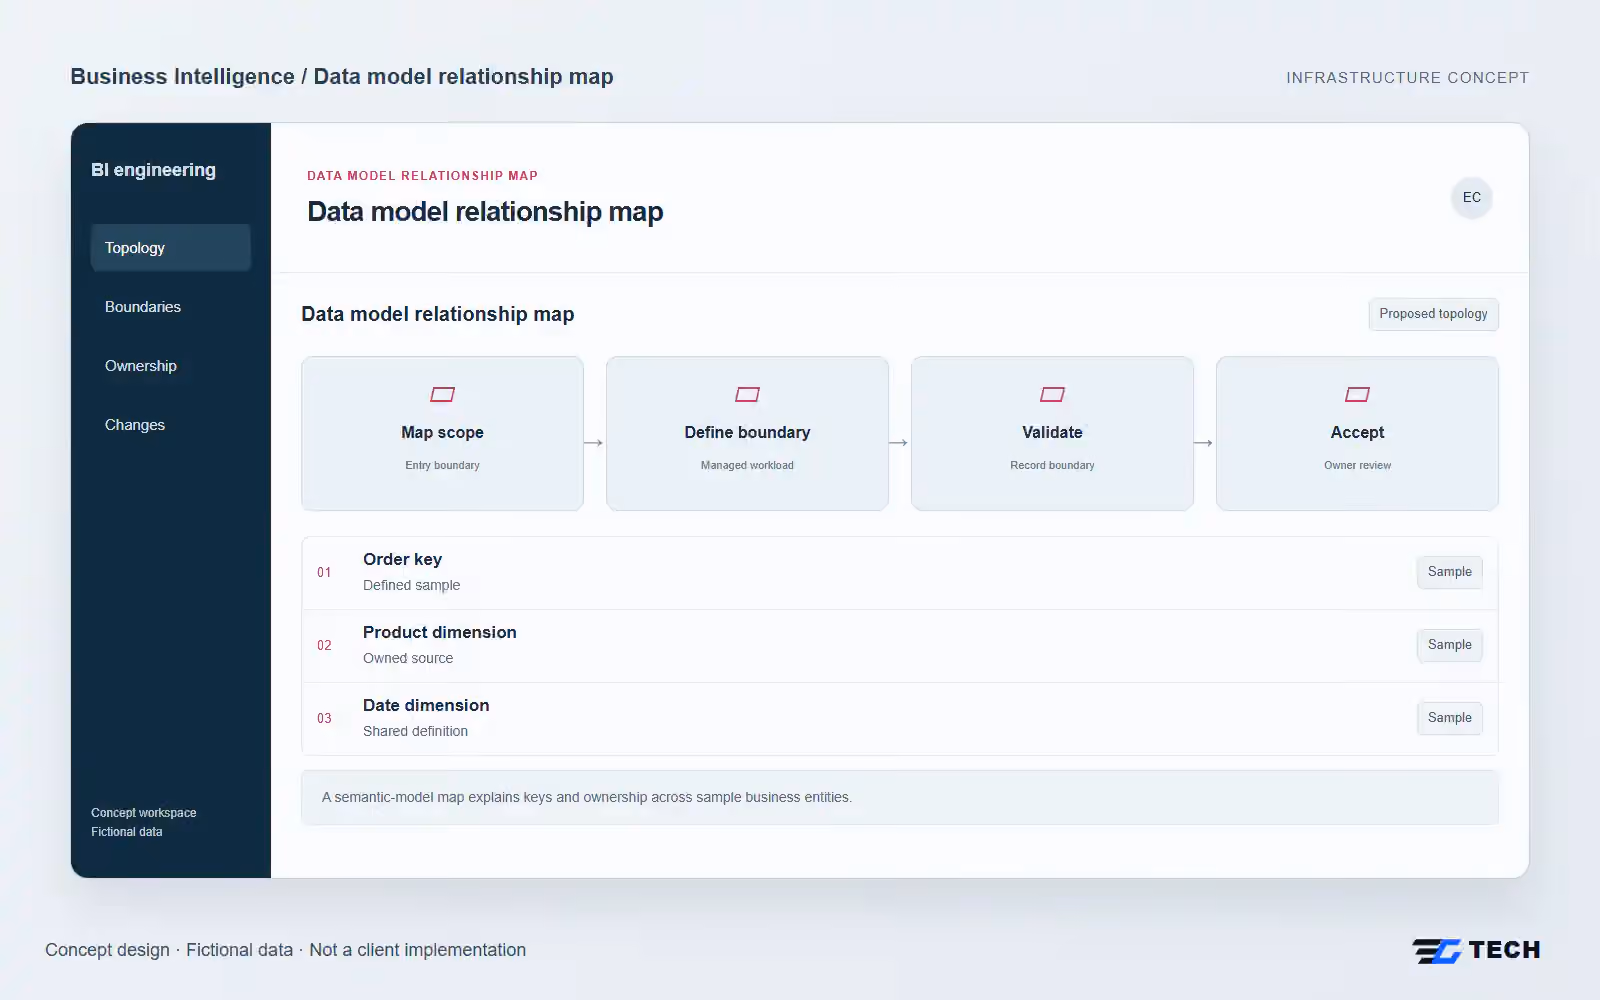Click the Proposed topology button
Viewport: 1600px width, 1000px height.
tap(1433, 314)
